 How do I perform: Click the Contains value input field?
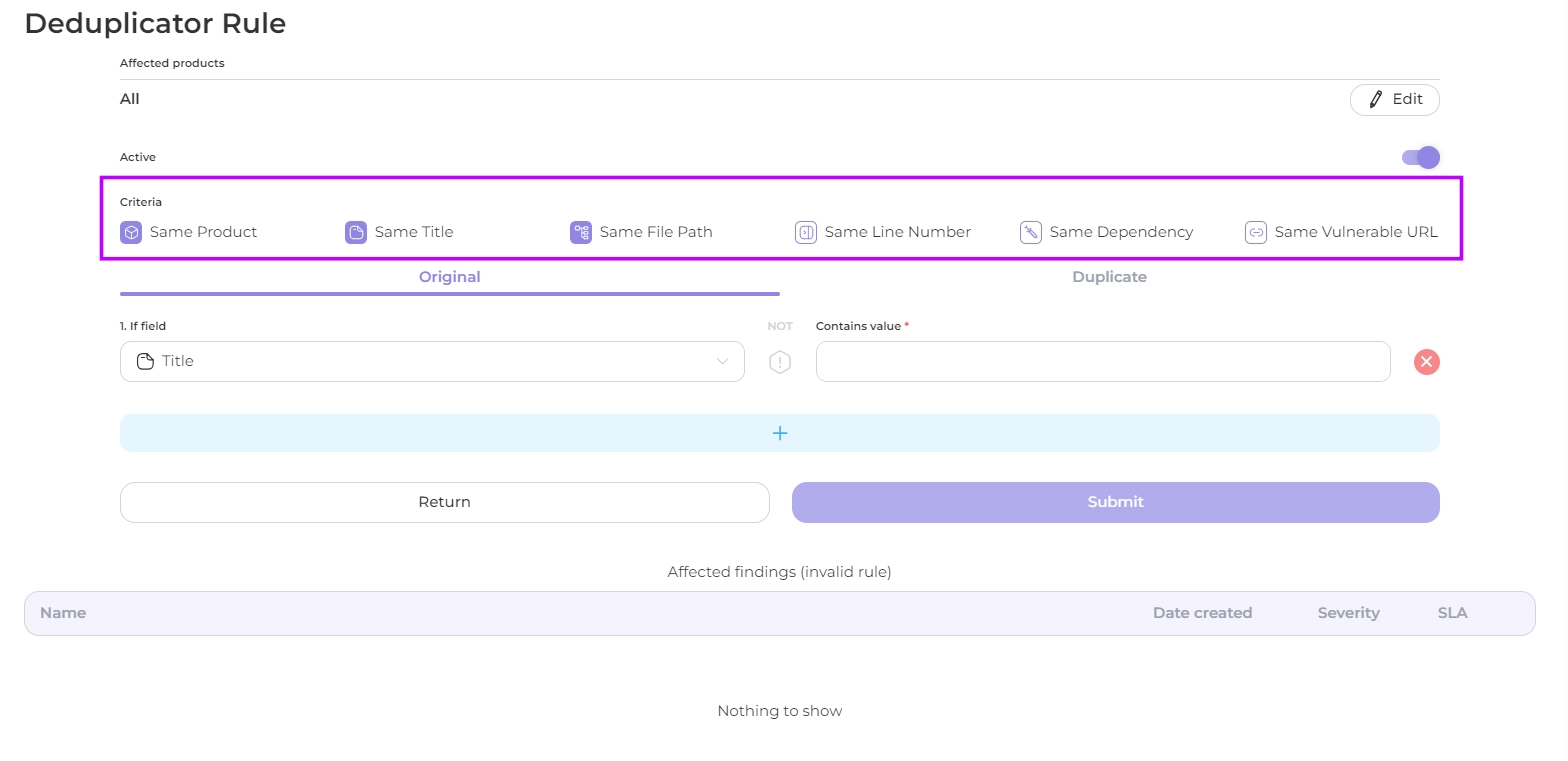[1102, 362]
